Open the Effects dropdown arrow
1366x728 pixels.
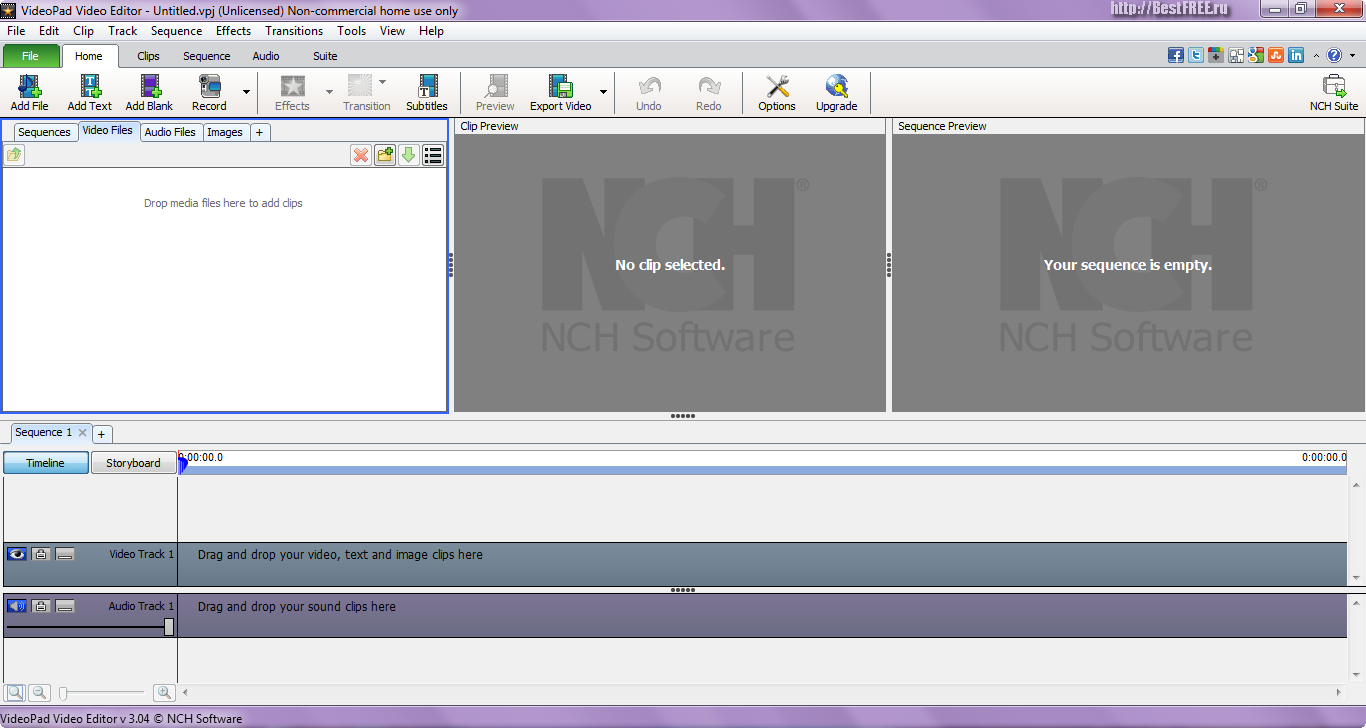329,92
